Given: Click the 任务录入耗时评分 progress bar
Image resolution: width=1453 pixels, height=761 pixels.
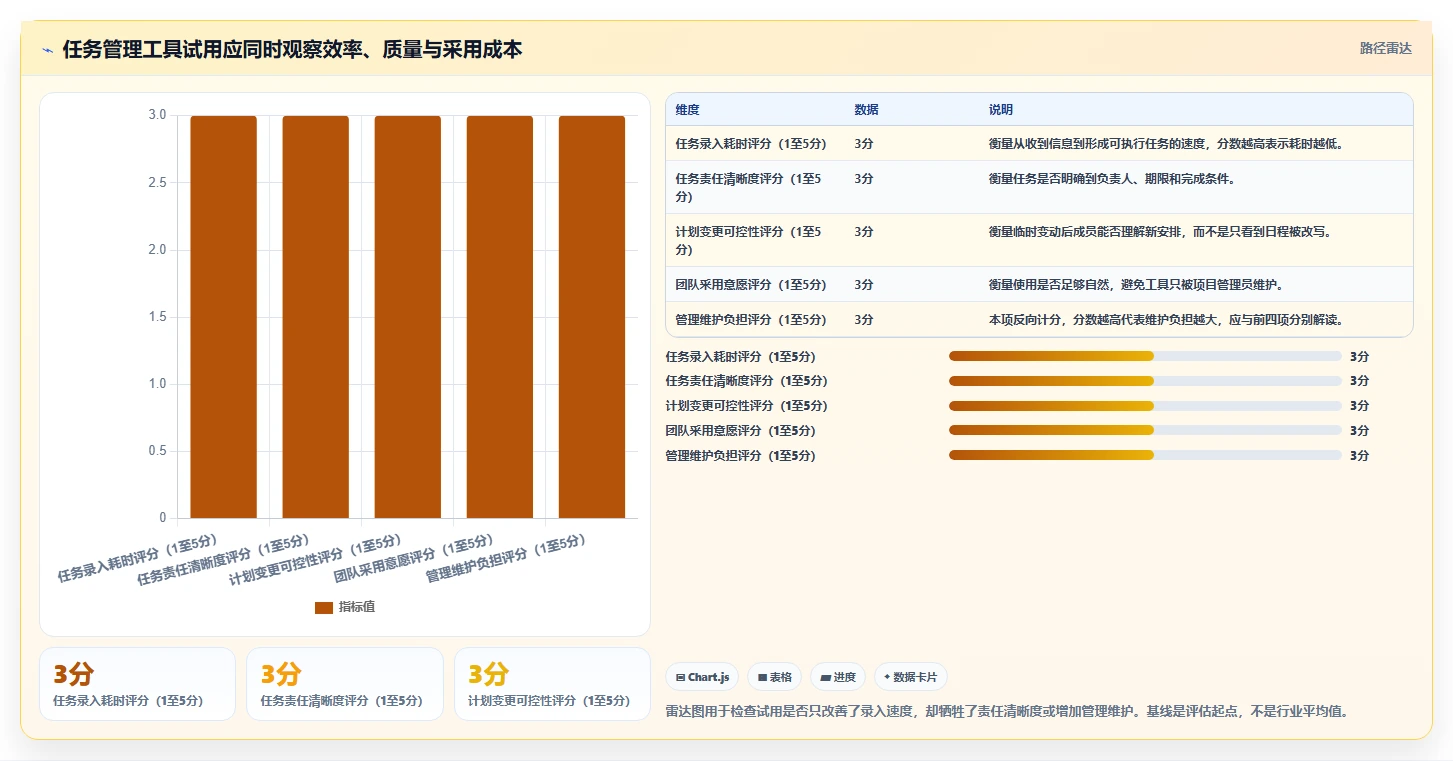Looking at the screenshot, I should point(1145,356).
